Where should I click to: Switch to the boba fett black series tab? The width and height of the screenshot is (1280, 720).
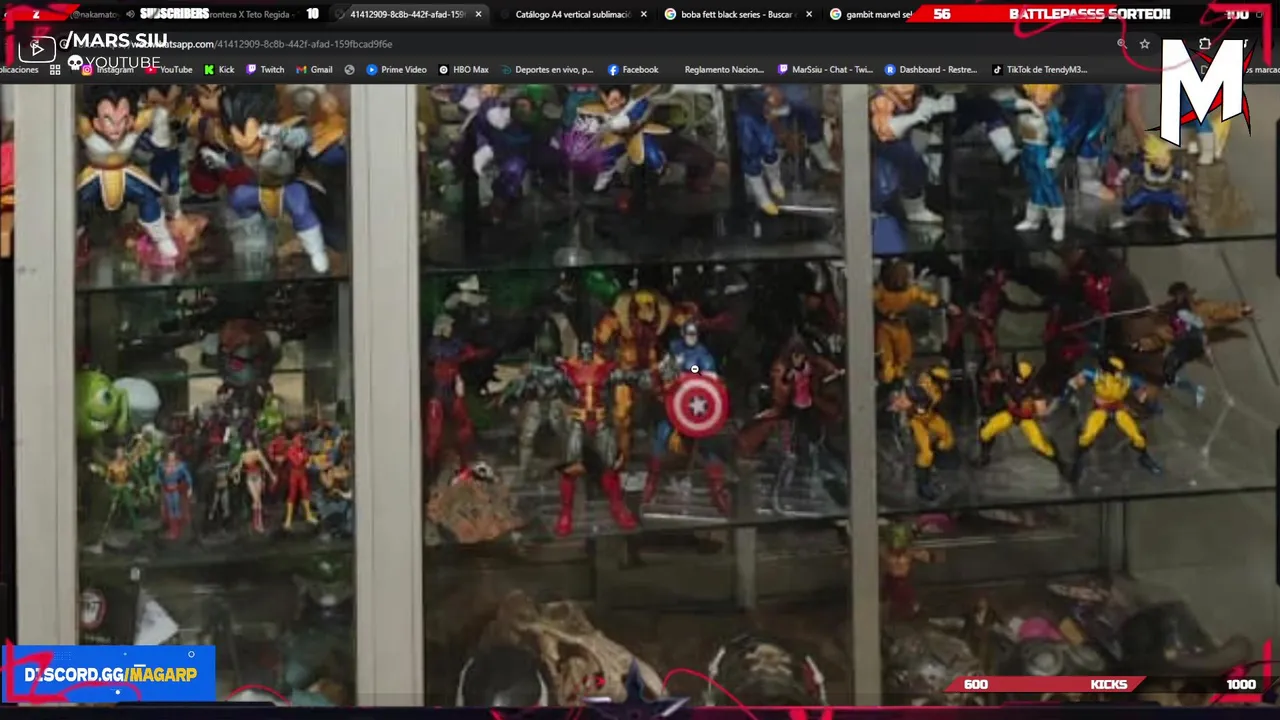click(x=737, y=14)
